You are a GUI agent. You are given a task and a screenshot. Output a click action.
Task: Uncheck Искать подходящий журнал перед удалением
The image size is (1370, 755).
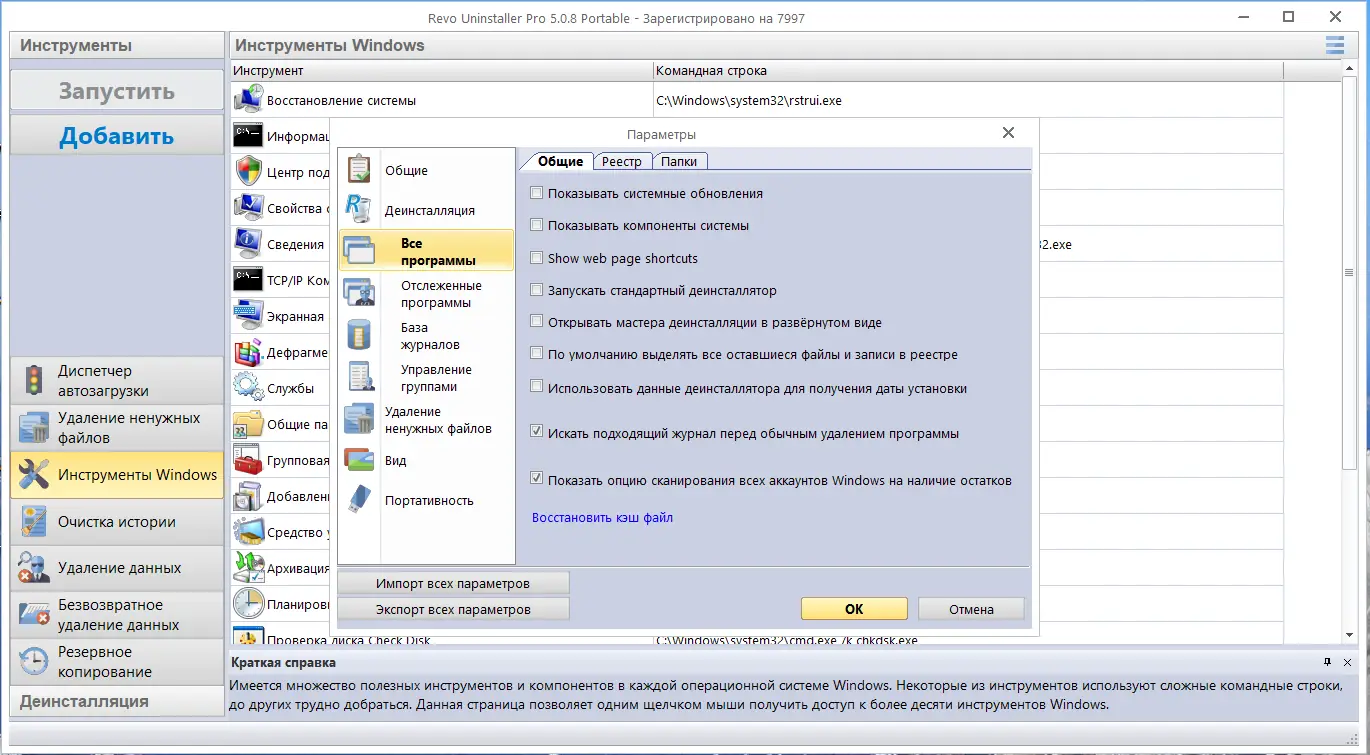coord(538,433)
